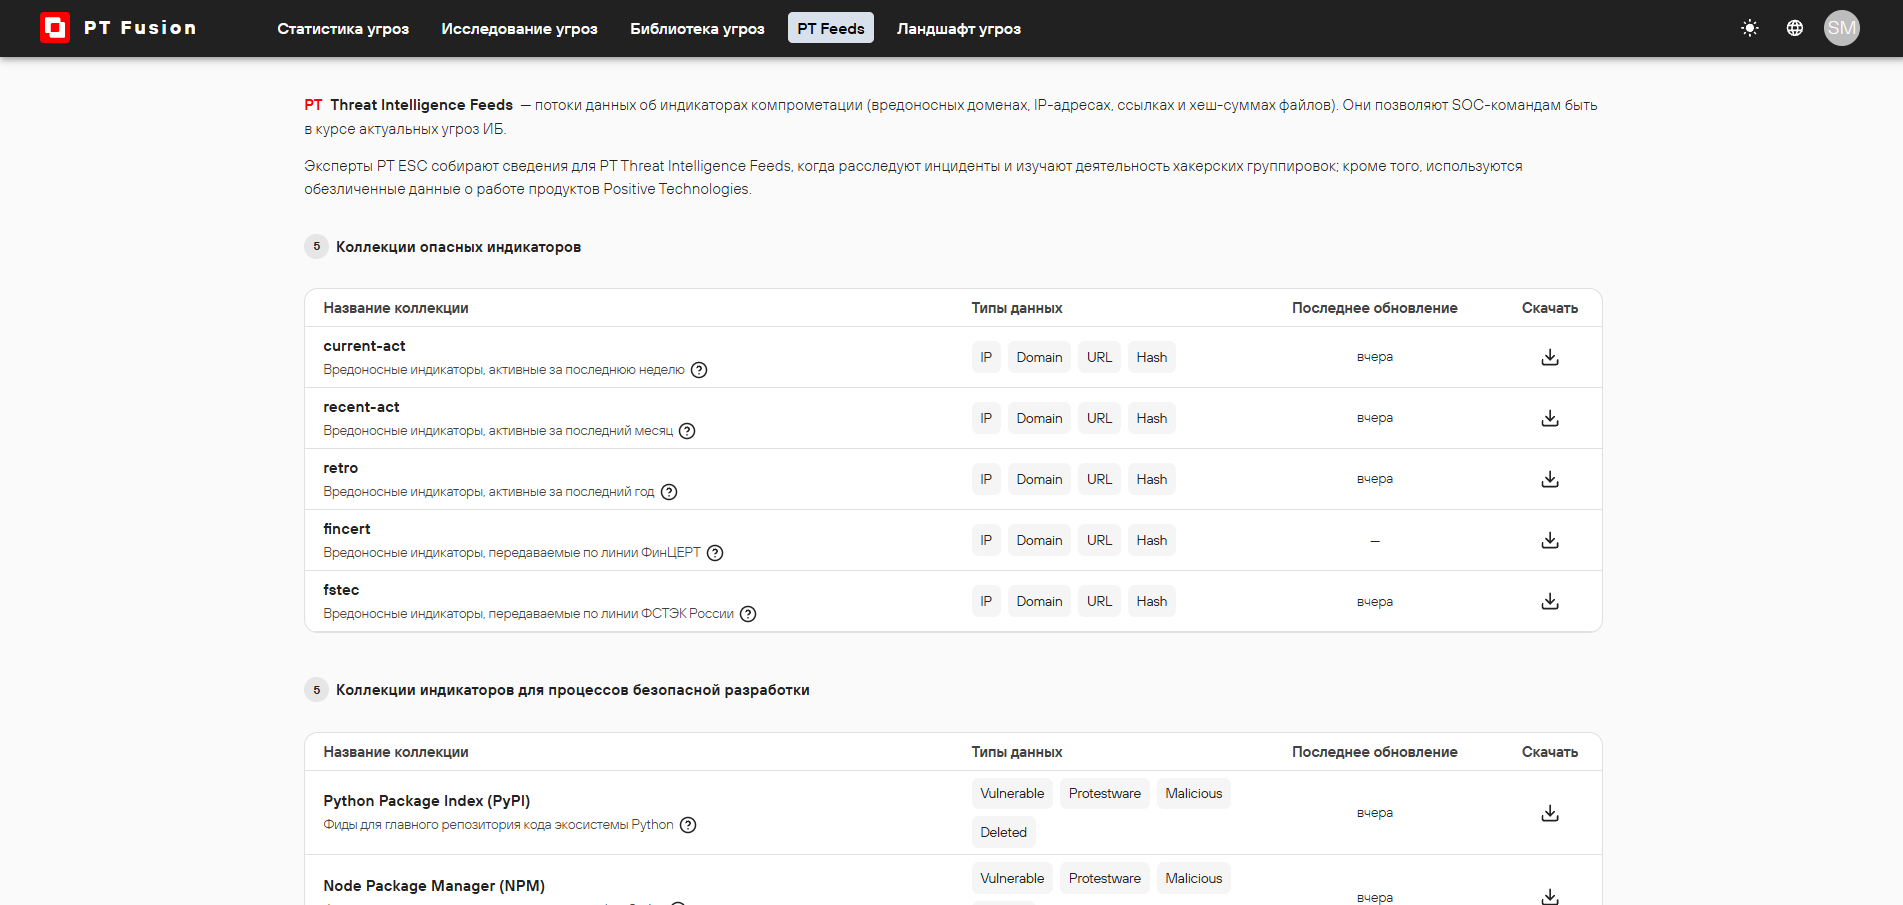Click the Deleted tag in PyPI row
1903x905 pixels.
pos(1003,832)
